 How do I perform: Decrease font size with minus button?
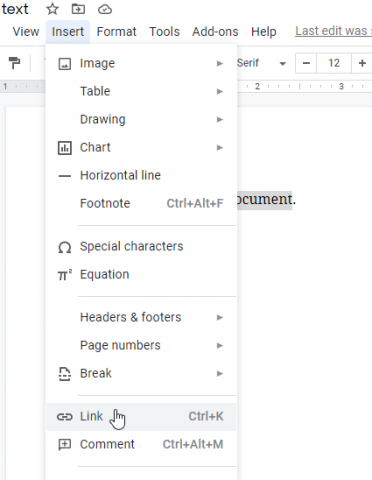tap(306, 63)
